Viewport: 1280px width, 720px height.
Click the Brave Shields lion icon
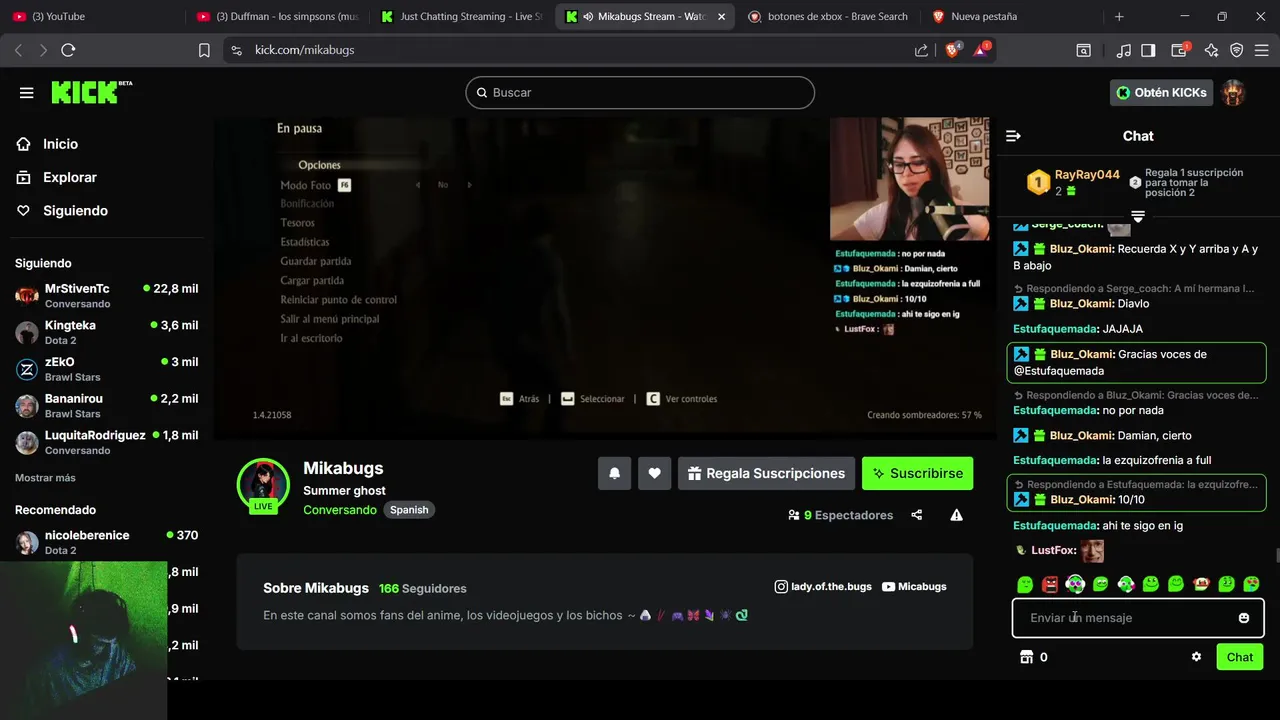(952, 50)
